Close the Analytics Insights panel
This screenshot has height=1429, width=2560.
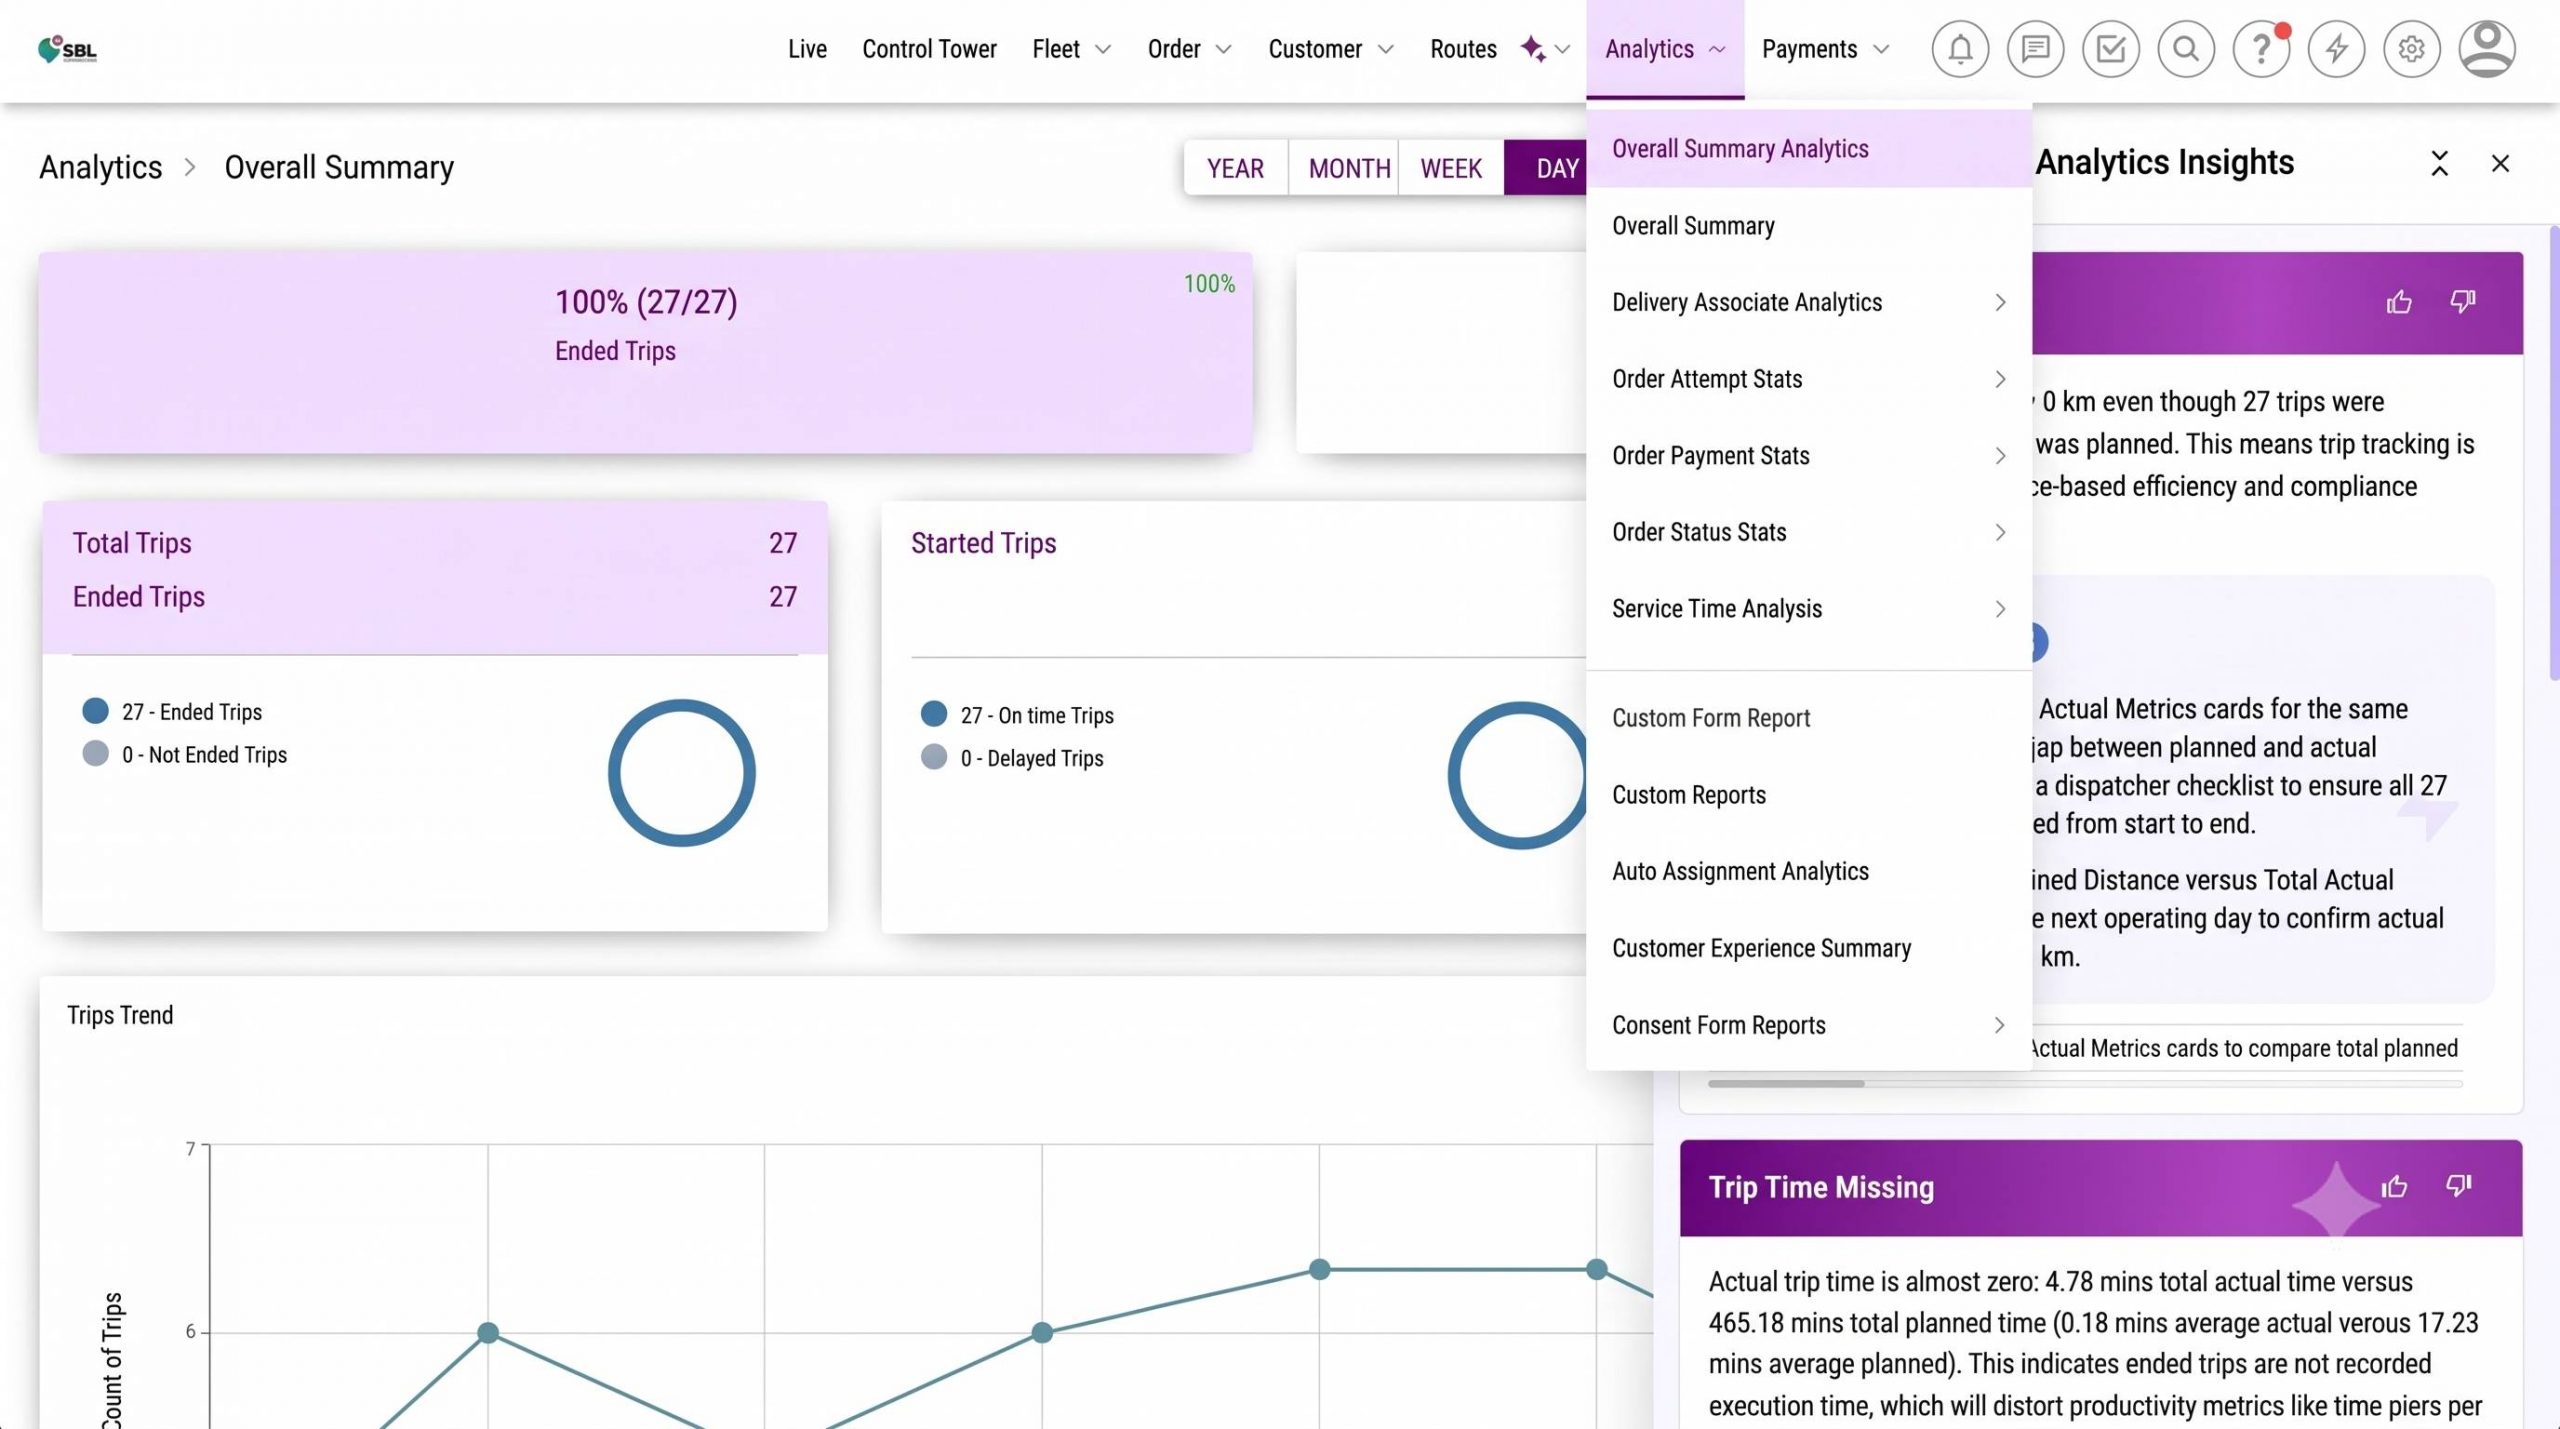[2500, 163]
